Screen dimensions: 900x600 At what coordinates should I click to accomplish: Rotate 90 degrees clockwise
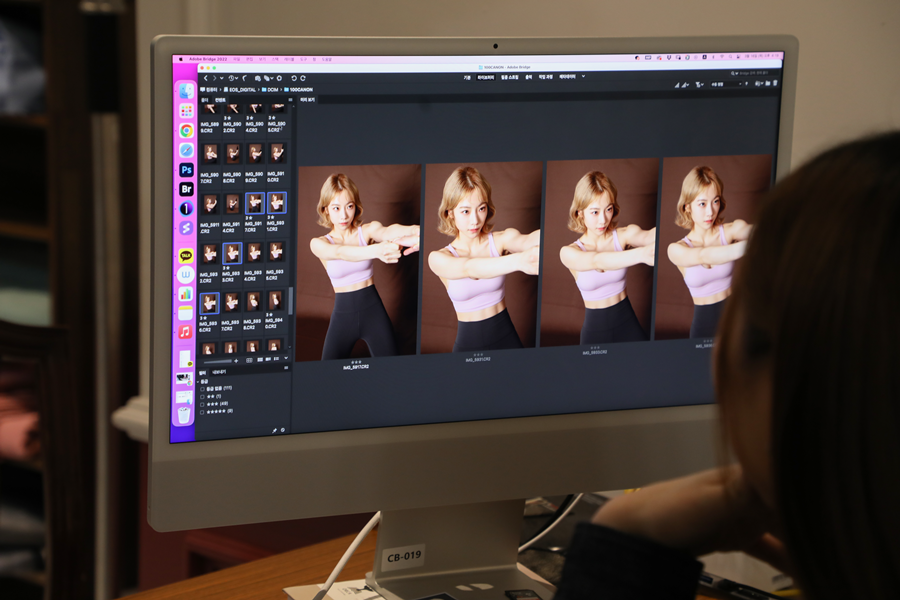303,79
